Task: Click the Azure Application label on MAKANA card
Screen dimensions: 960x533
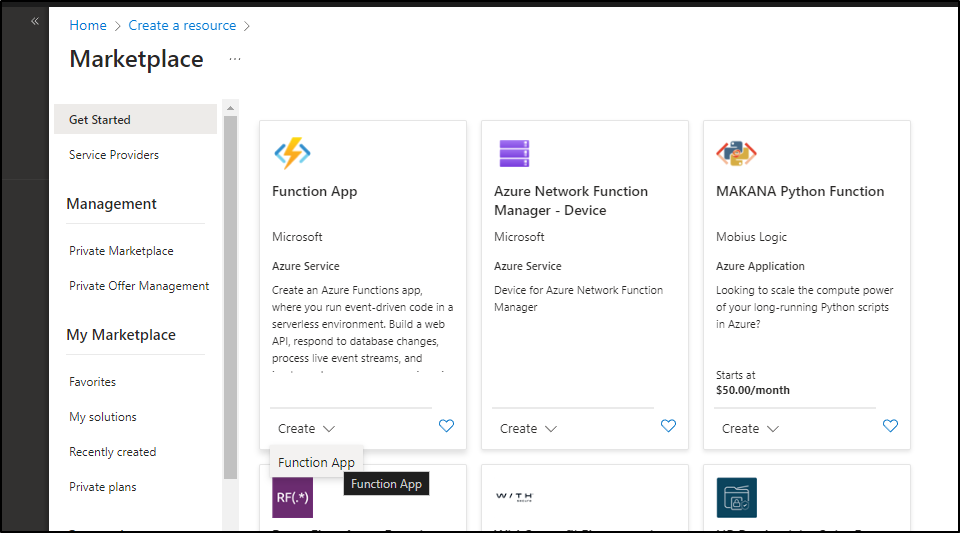Action: tap(760, 266)
